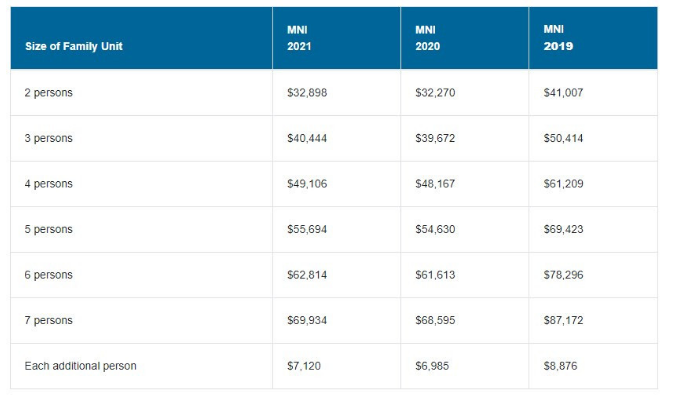Click the '3 persons' row label
The image size is (673, 397).
coord(49,138)
